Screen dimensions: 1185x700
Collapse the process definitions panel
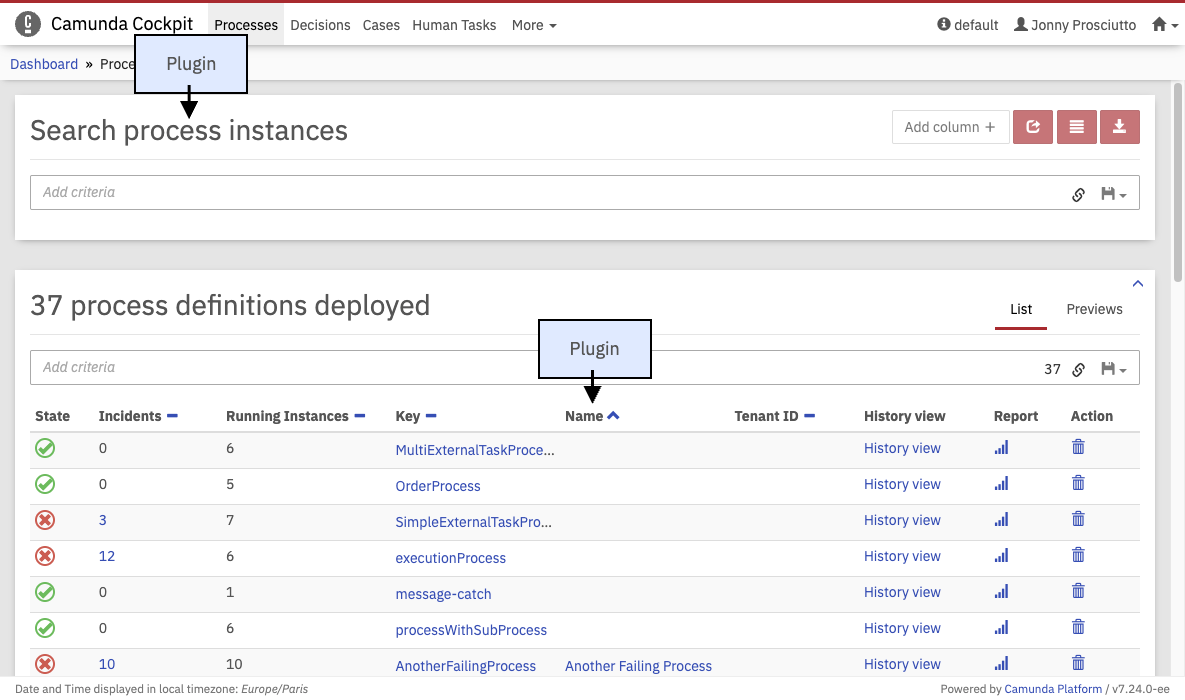1137,284
